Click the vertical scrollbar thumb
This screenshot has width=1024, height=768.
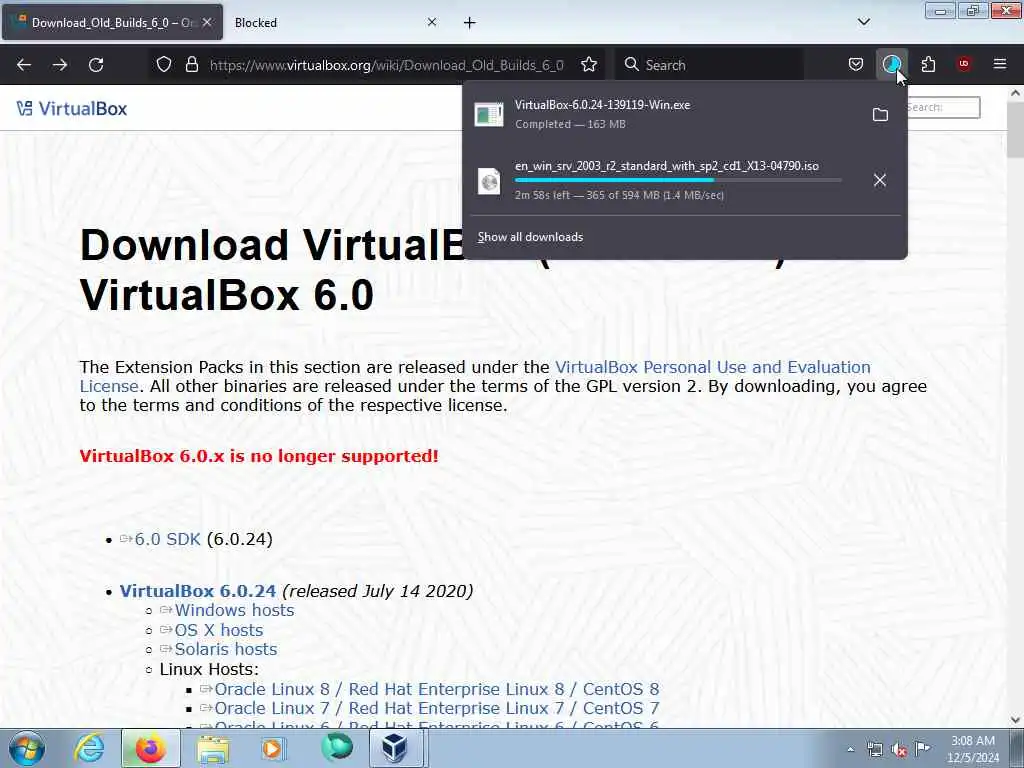click(1015, 129)
